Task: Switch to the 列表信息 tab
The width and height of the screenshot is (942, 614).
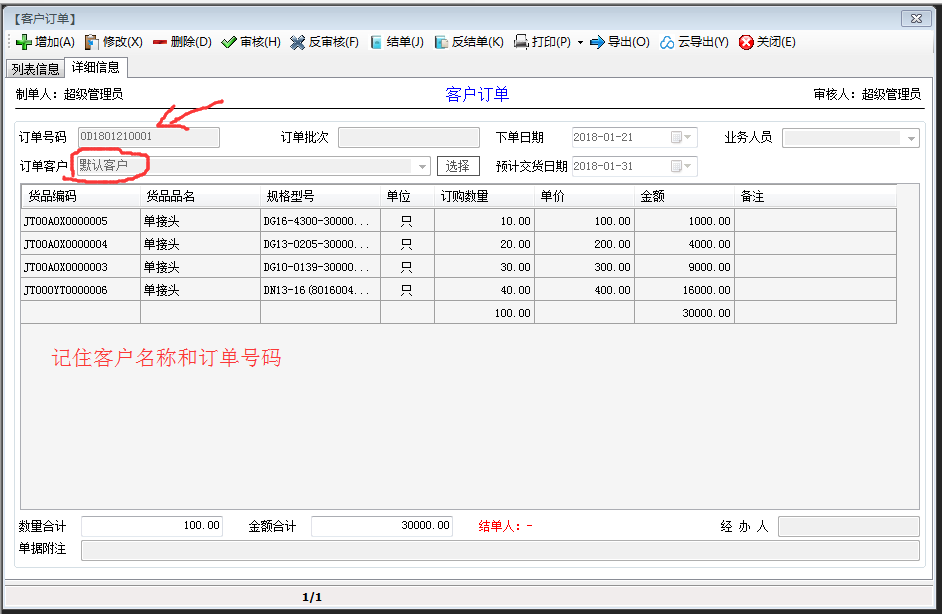Action: [35, 69]
